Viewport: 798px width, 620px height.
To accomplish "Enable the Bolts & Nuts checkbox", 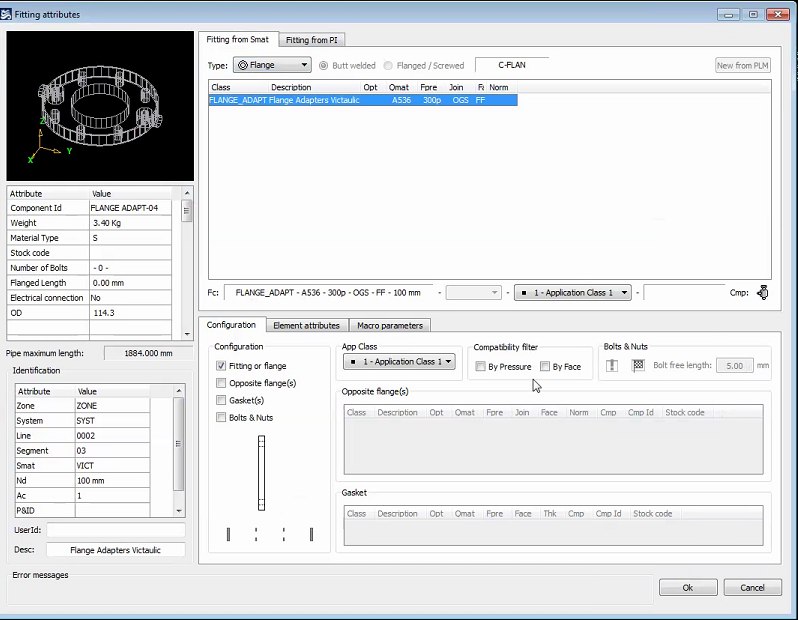I will pos(221,417).
